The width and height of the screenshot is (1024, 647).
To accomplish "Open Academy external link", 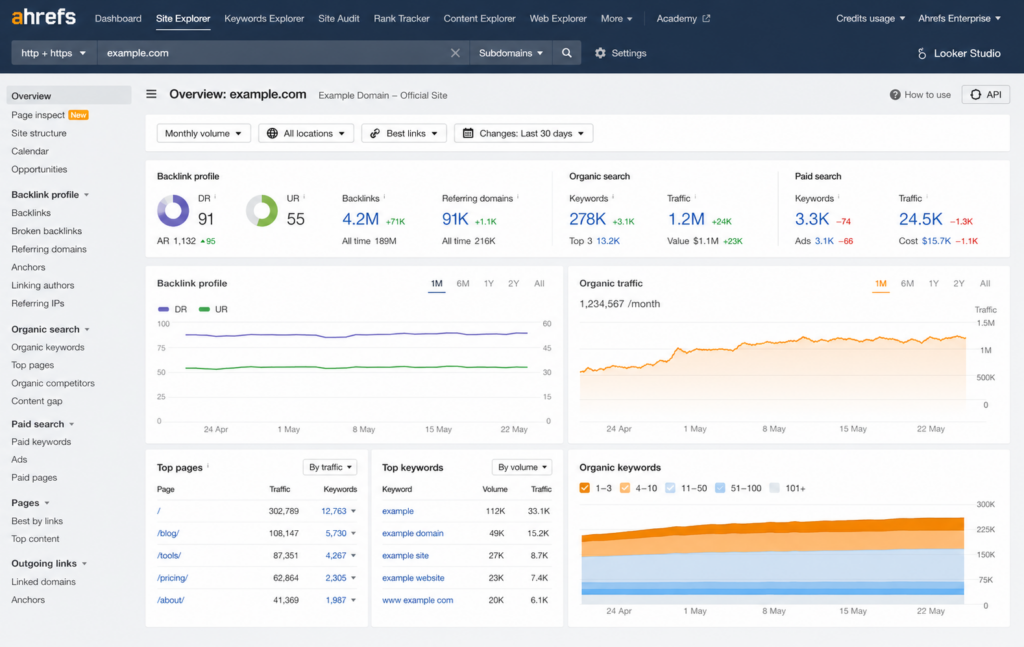I will (683, 18).
